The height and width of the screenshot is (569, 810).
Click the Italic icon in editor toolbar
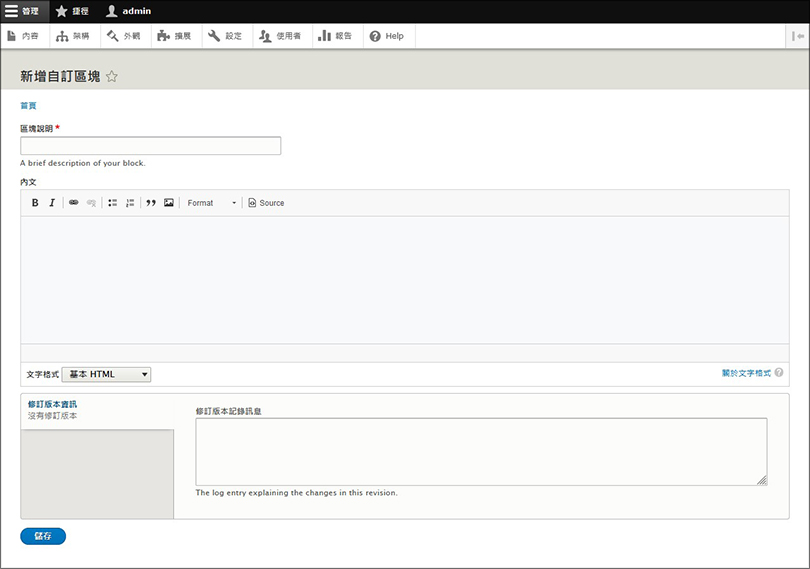click(x=52, y=203)
